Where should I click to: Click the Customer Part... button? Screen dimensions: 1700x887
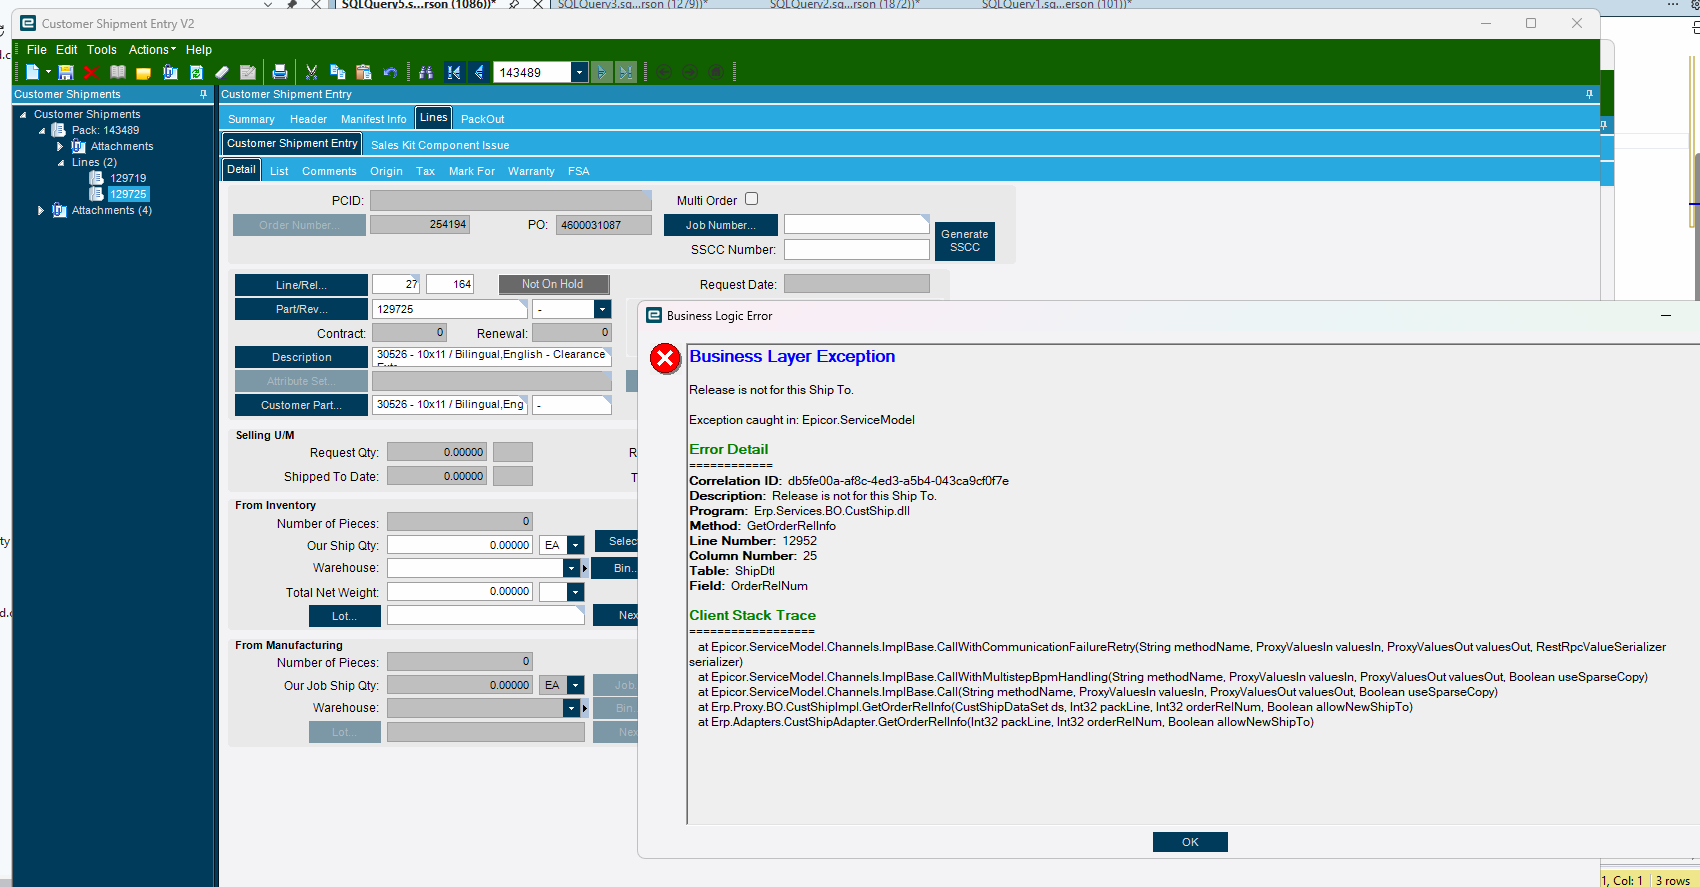(x=301, y=405)
